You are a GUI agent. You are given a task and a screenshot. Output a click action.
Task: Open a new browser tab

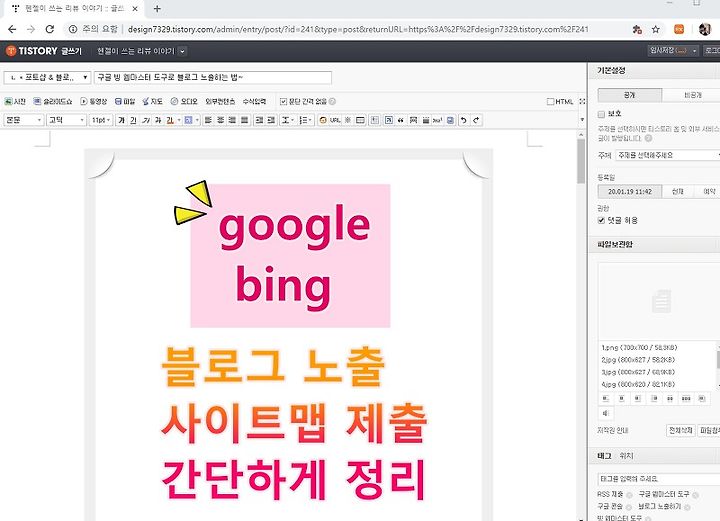(x=157, y=9)
